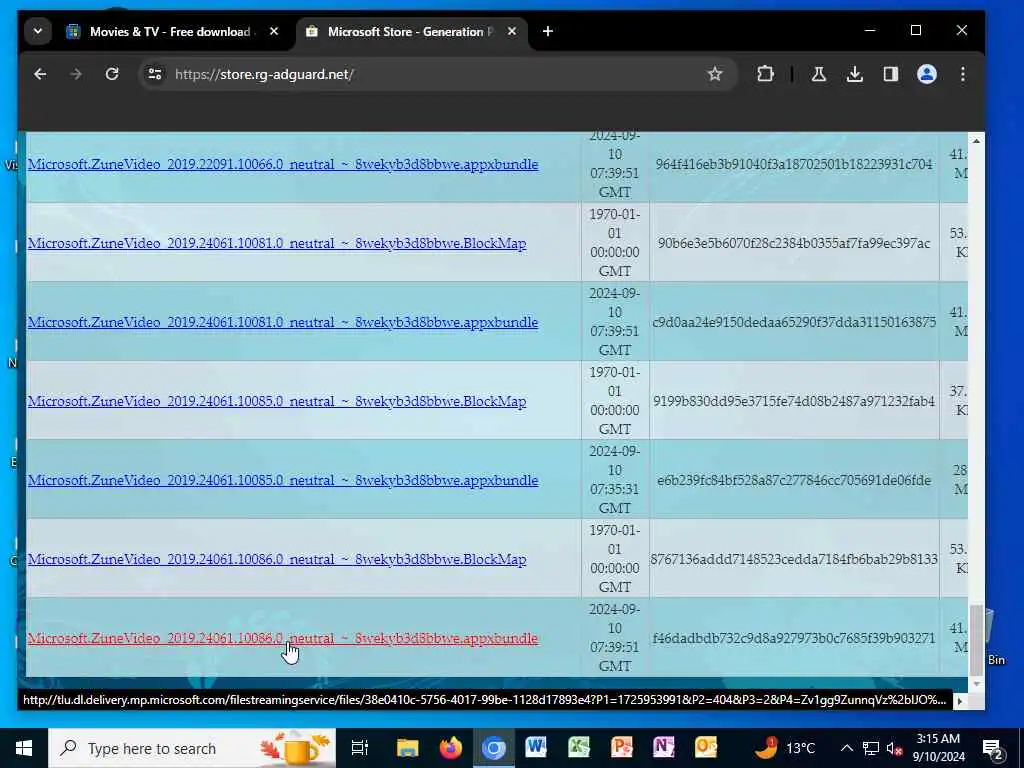Image resolution: width=1024 pixels, height=768 pixels.
Task: Bookmark this page with the star icon
Action: 715,74
